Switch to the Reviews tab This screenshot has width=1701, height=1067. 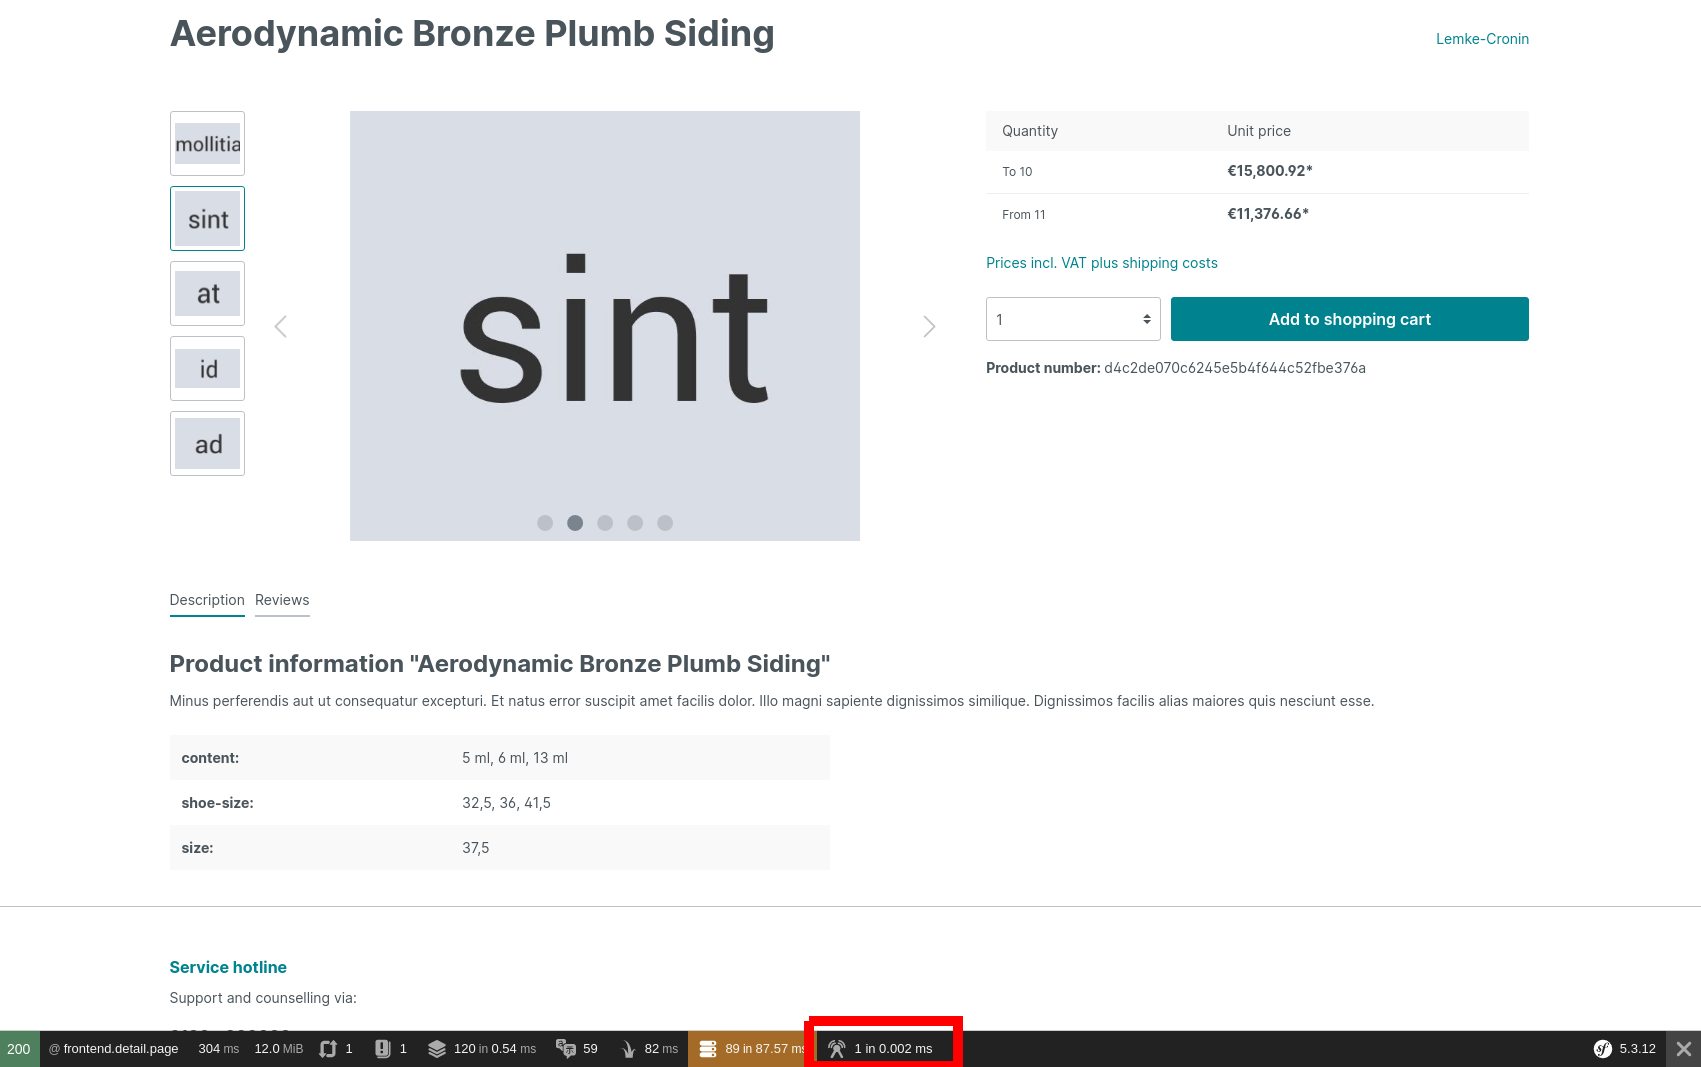(282, 600)
